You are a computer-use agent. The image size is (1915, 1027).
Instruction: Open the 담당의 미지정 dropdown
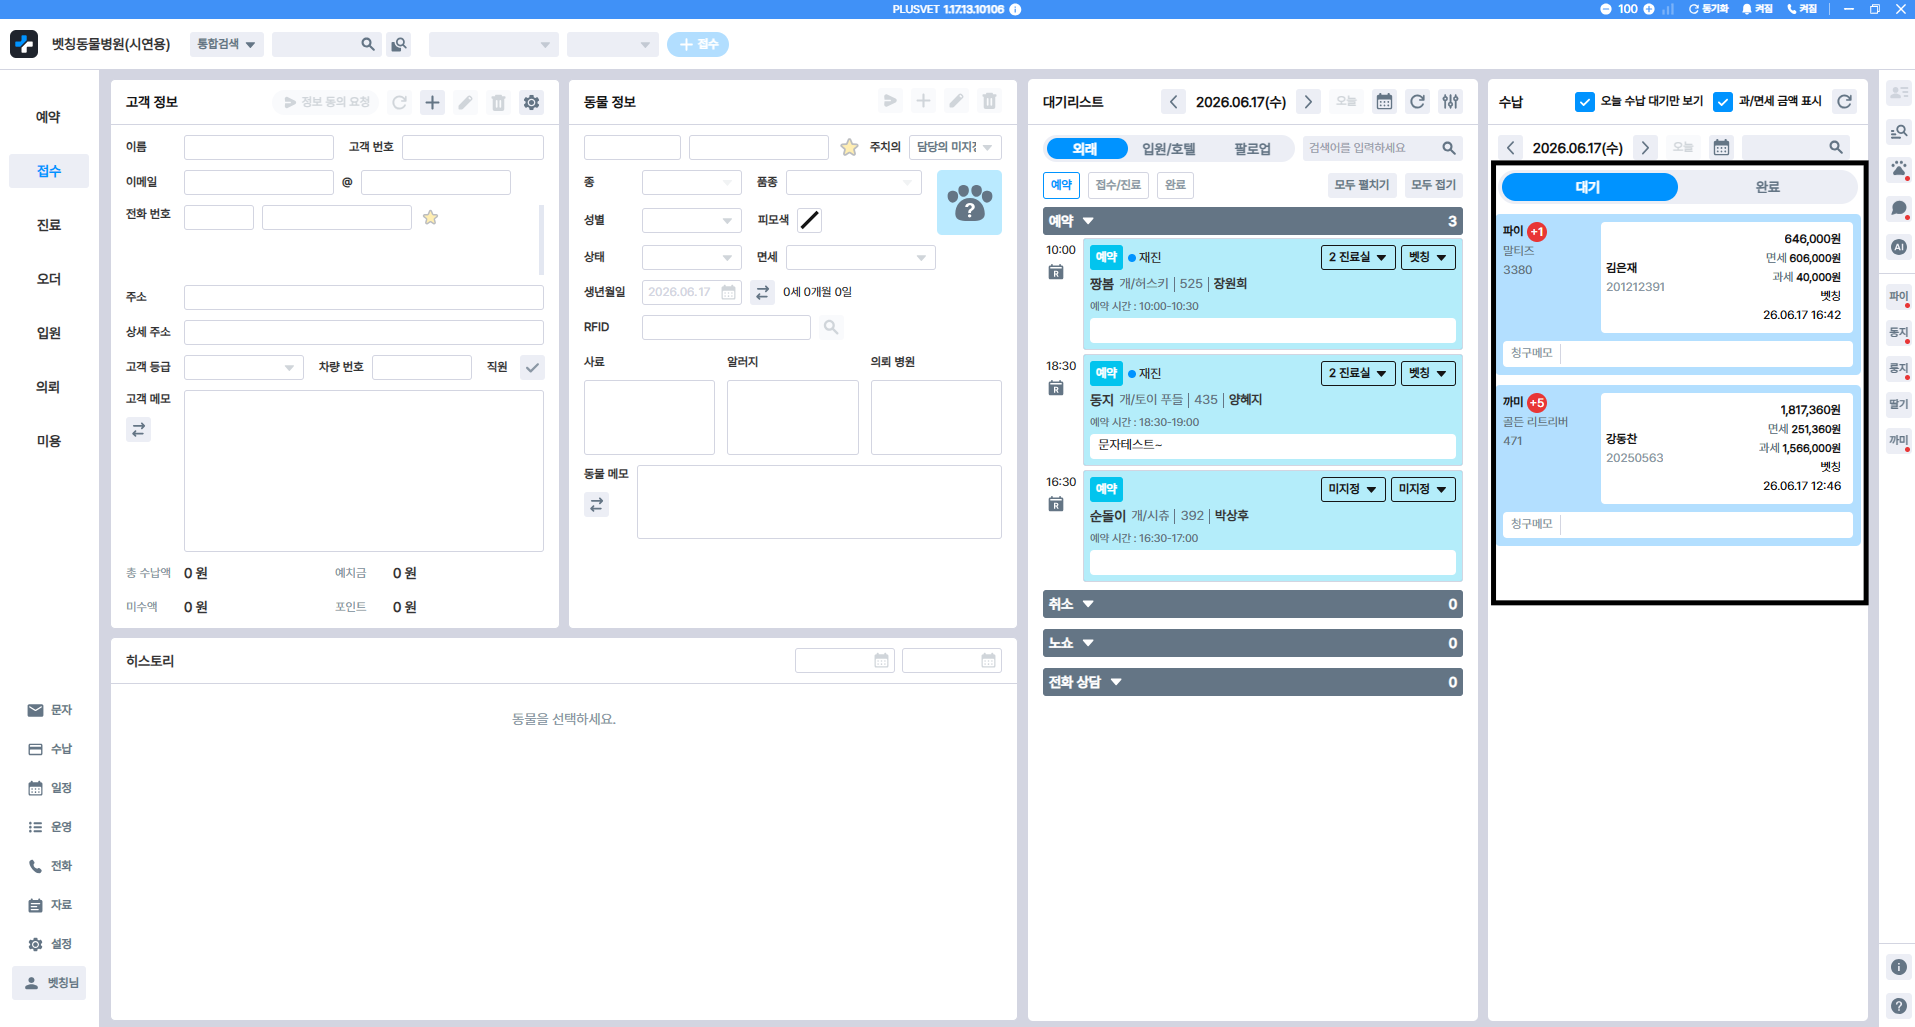955,147
